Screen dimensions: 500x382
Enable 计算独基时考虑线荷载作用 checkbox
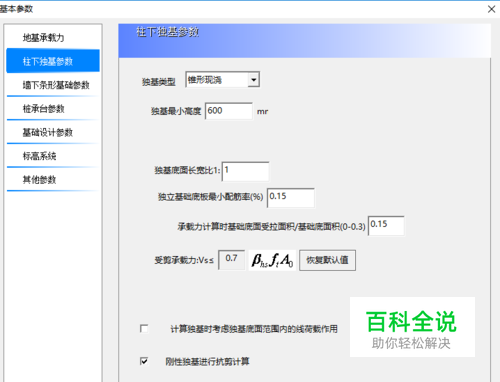pyautogui.click(x=144, y=329)
